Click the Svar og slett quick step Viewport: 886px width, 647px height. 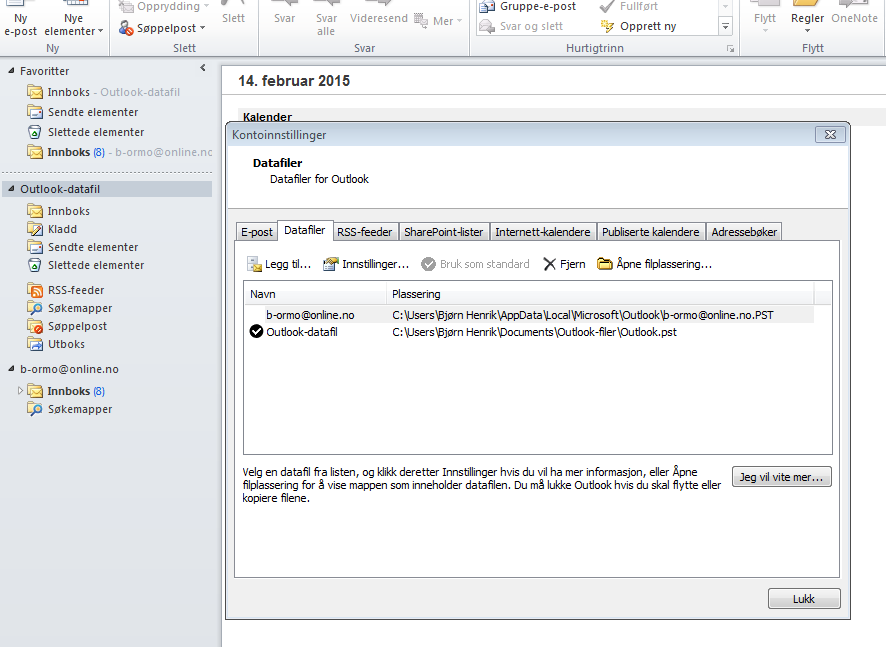coord(520,26)
